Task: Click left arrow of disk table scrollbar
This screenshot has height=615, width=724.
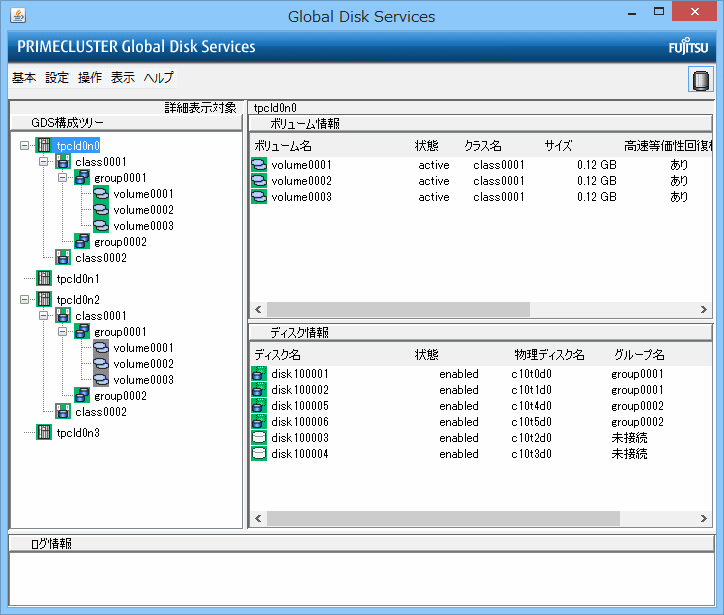Action: pos(259,519)
